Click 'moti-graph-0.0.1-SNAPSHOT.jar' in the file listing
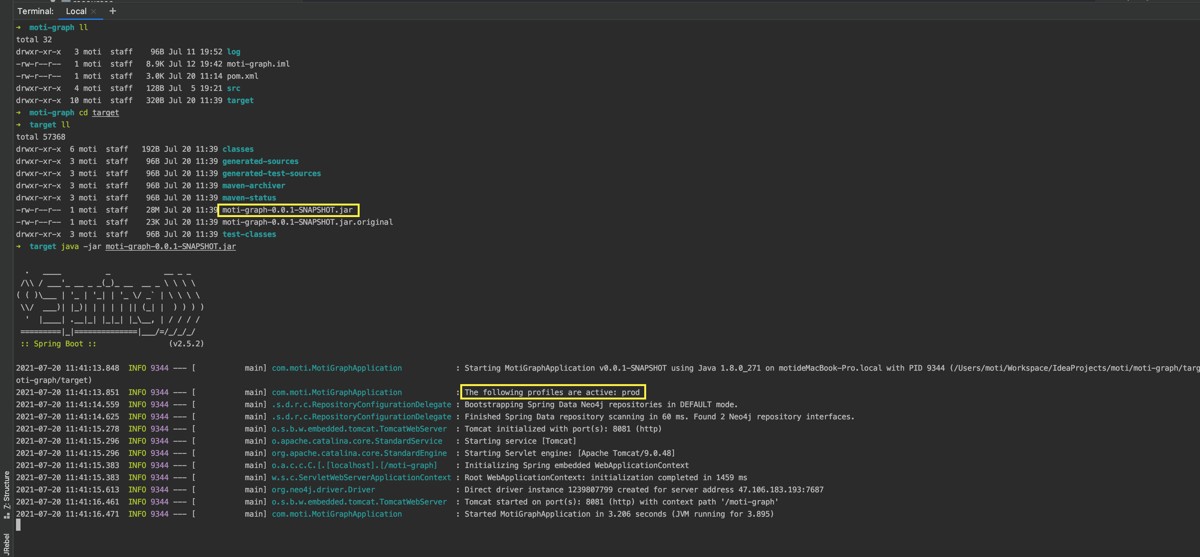 pyautogui.click(x=288, y=210)
